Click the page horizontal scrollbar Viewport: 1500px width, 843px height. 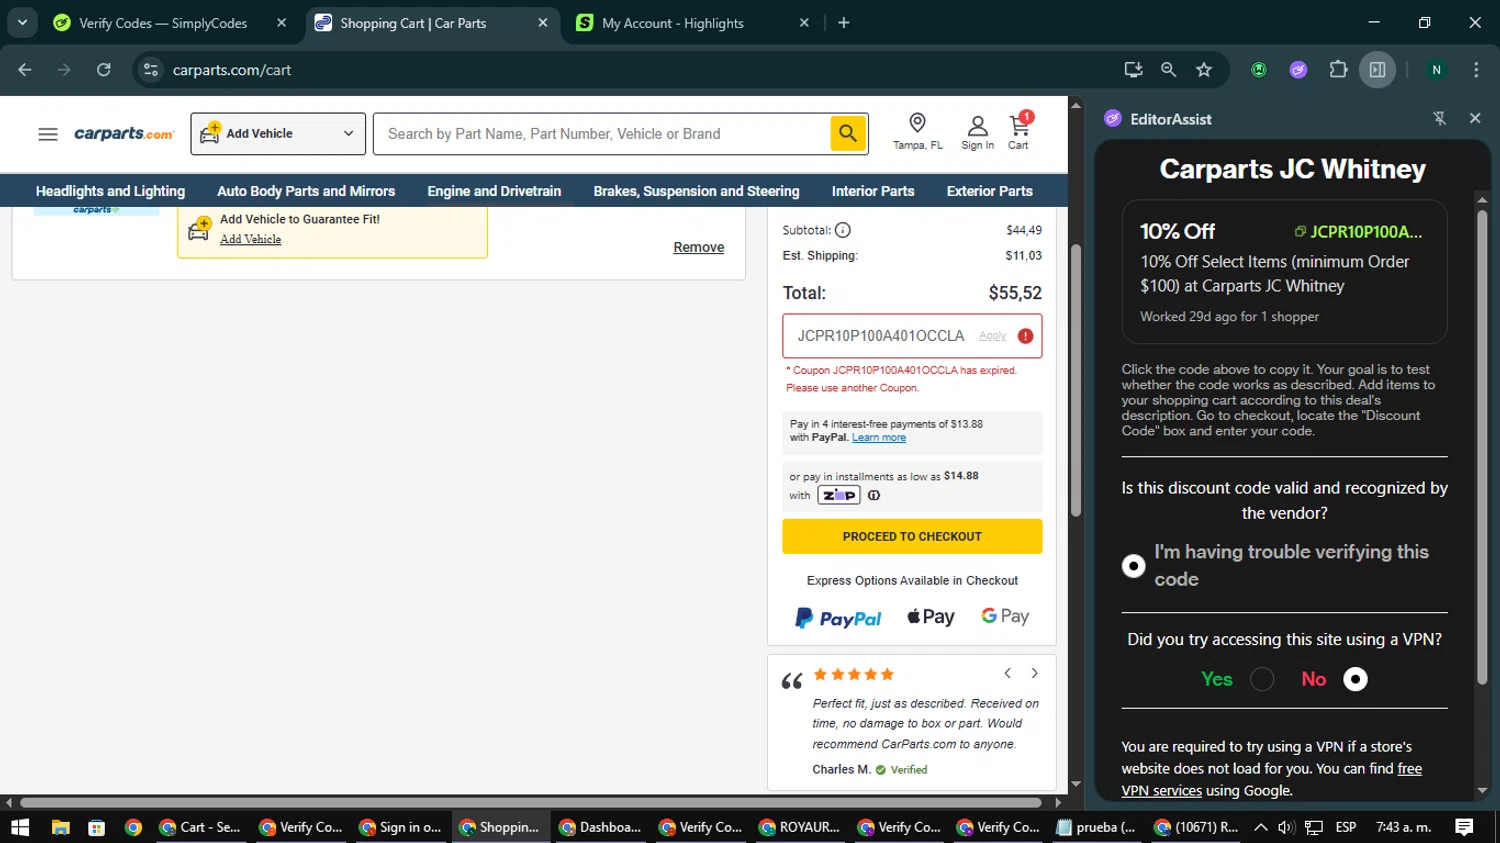[x=530, y=802]
